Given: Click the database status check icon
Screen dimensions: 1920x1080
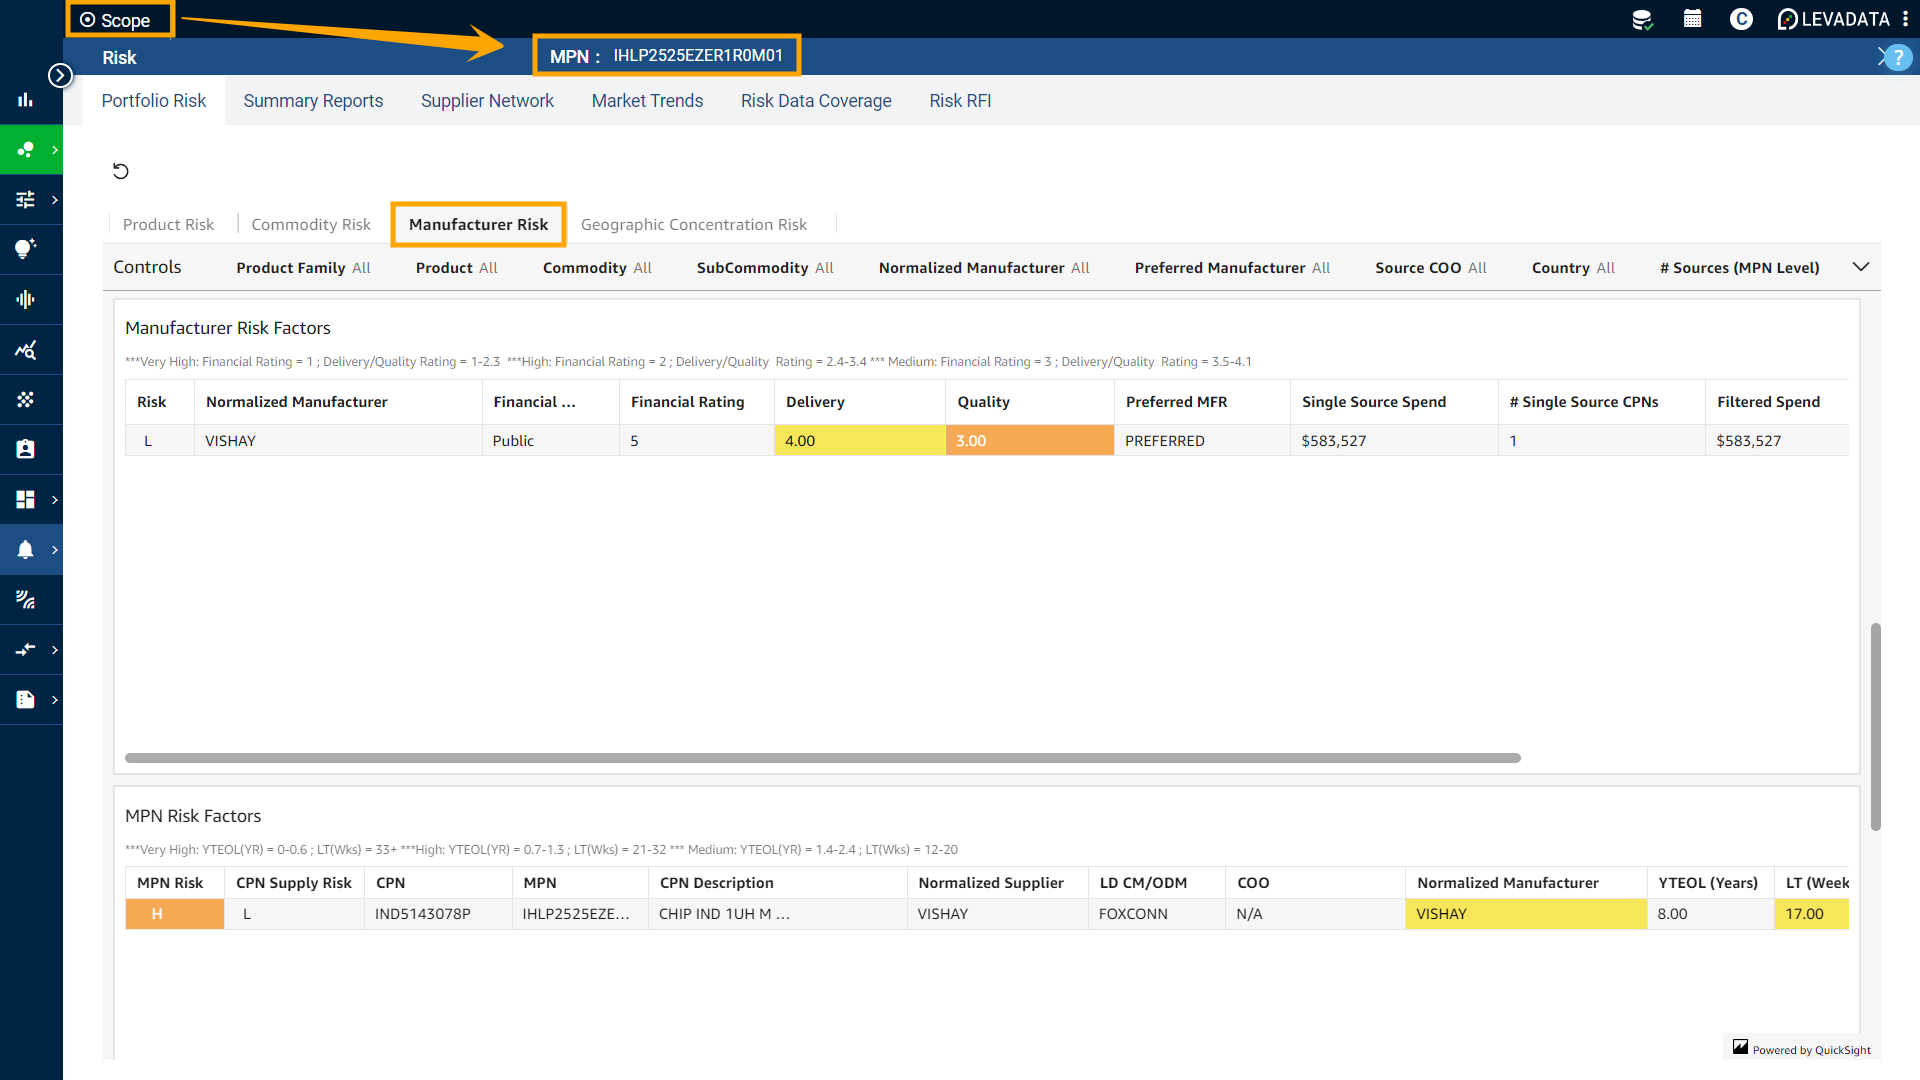Looking at the screenshot, I should coord(1641,19).
